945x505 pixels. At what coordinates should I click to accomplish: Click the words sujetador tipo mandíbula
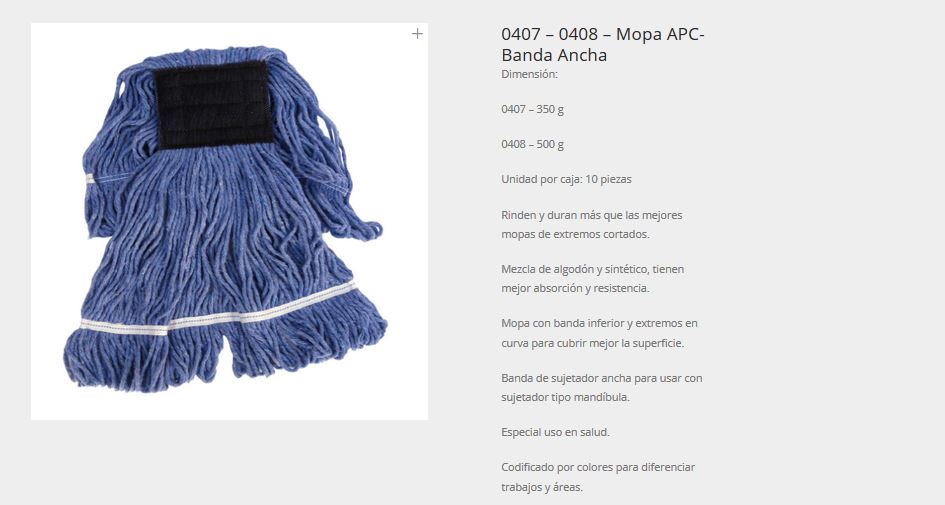565,397
